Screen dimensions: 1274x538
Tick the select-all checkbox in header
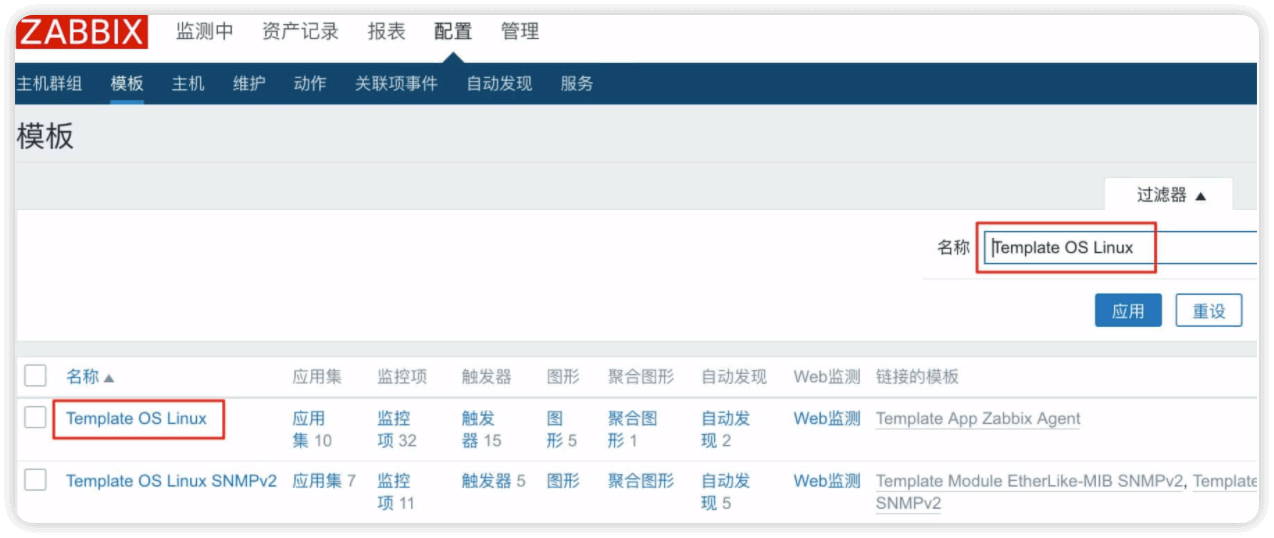click(x=36, y=376)
